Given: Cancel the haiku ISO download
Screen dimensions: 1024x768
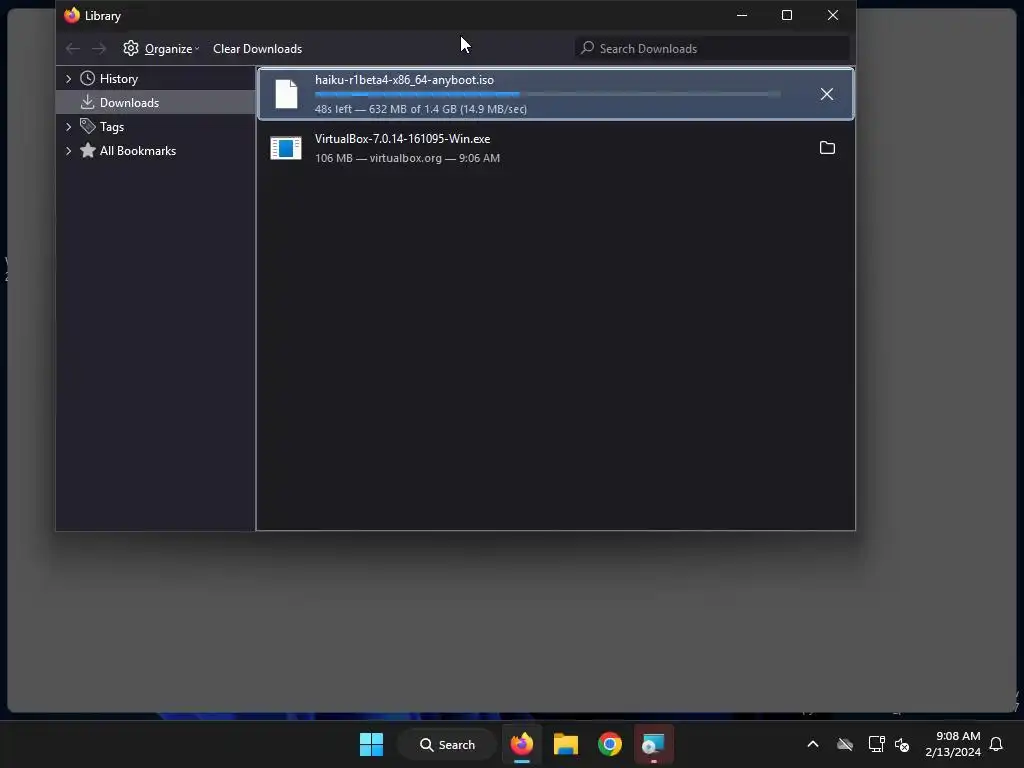Looking at the screenshot, I should [827, 94].
